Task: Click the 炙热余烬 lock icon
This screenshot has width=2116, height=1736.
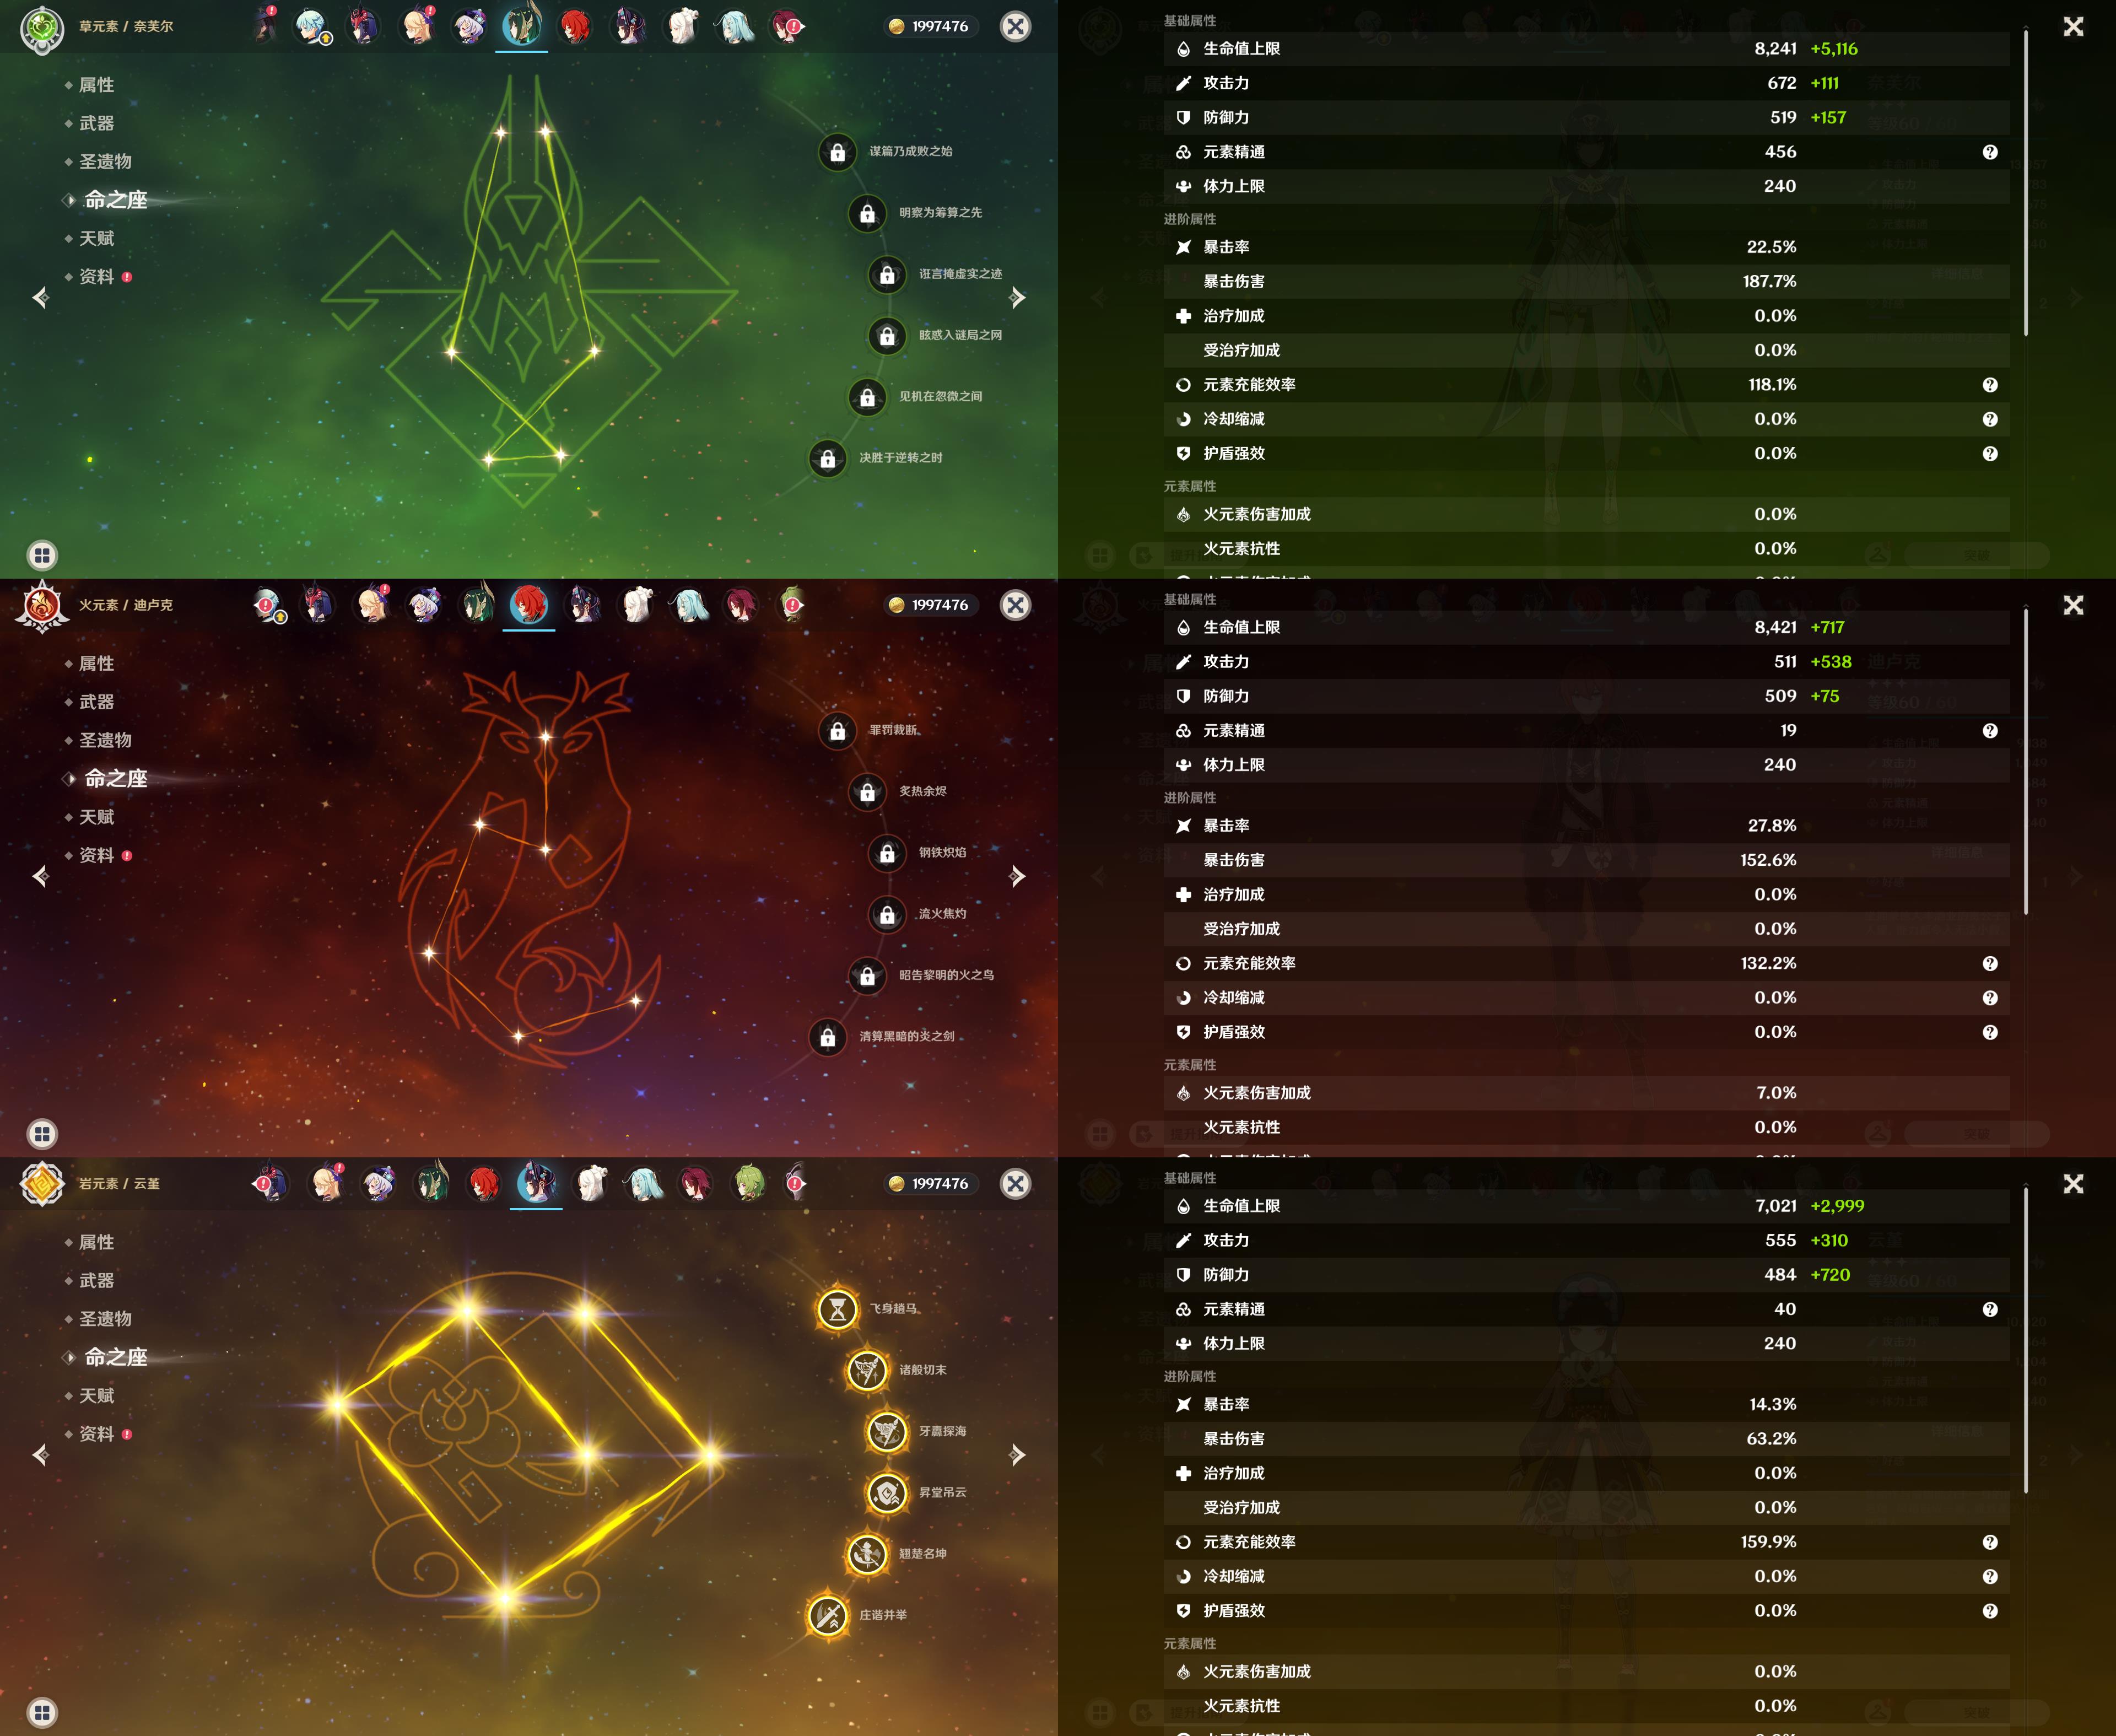Action: (868, 792)
